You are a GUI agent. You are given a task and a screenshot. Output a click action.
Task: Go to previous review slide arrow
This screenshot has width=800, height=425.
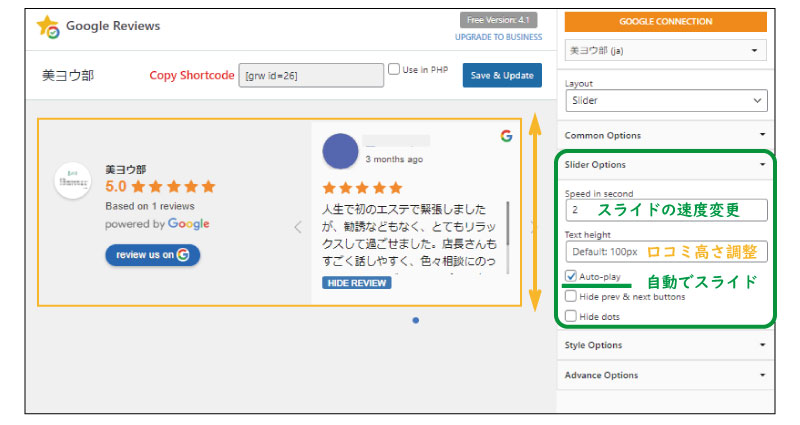[x=297, y=227]
